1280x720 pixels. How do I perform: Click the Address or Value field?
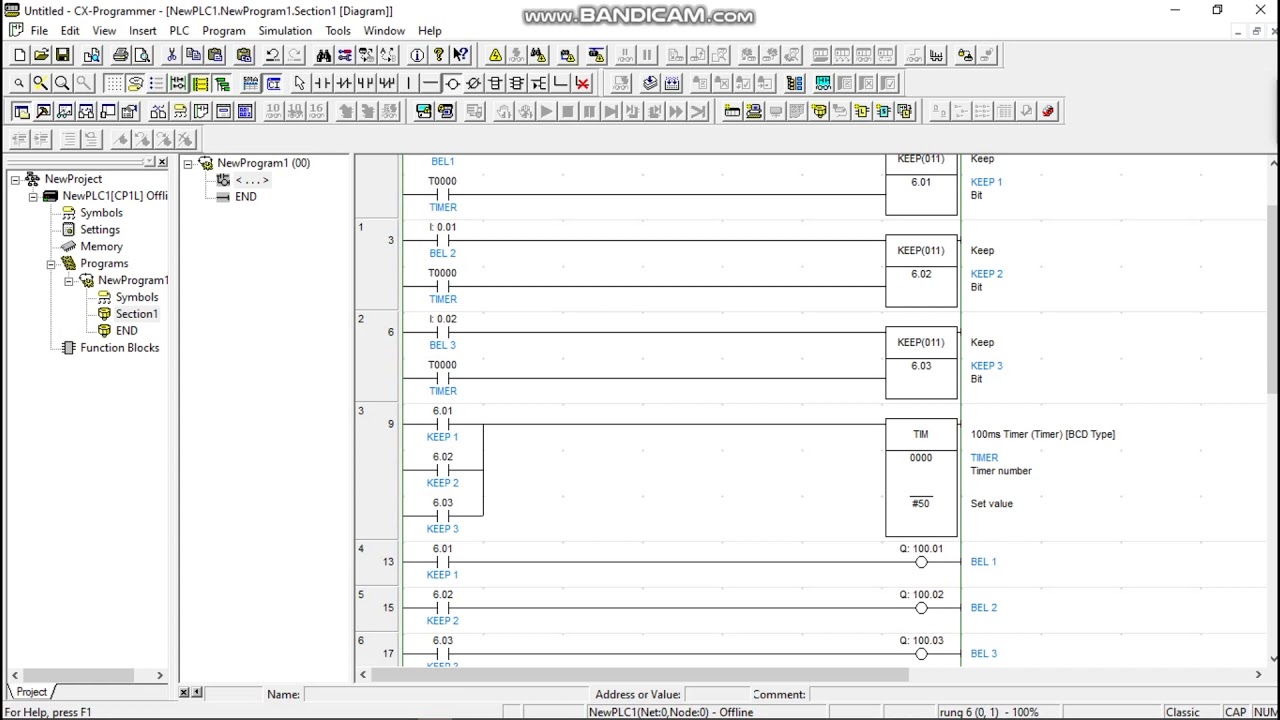[716, 694]
